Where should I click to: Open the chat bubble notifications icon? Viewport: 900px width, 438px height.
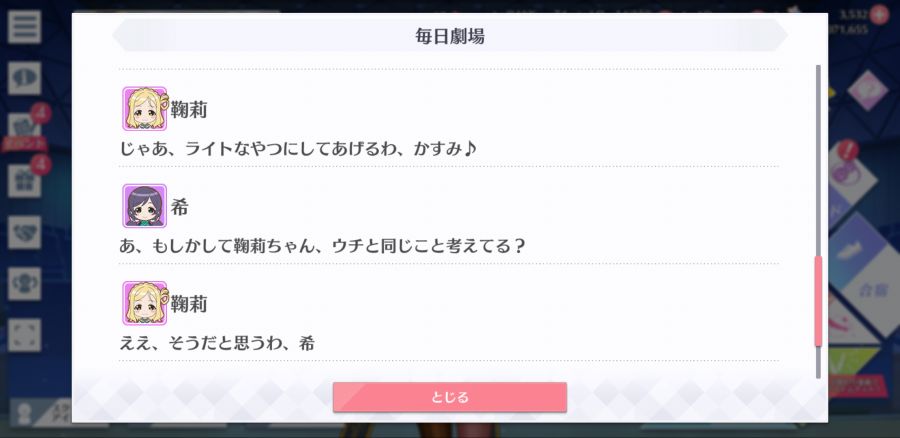[24, 78]
